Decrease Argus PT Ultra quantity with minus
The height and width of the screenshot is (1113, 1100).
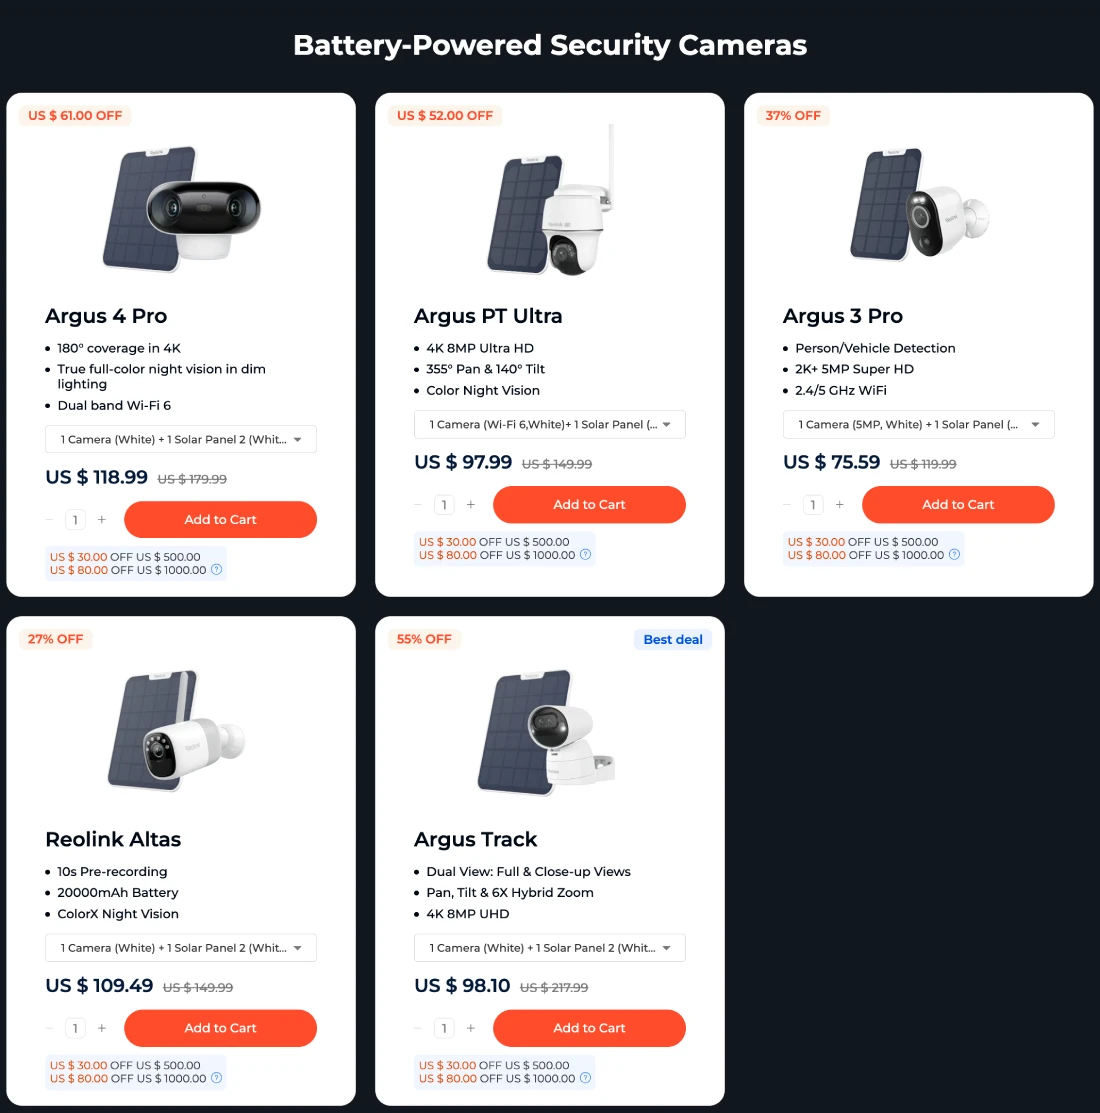(418, 505)
